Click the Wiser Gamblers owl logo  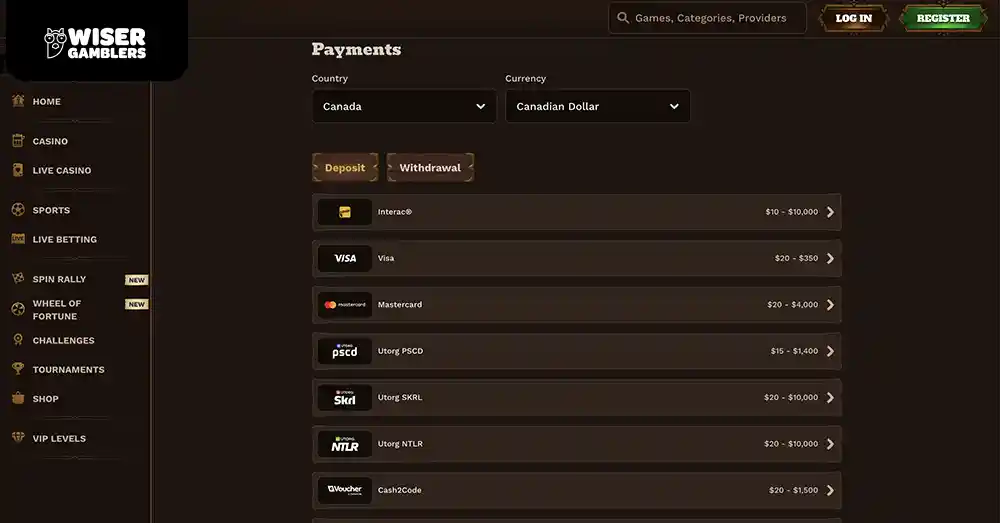96,43
